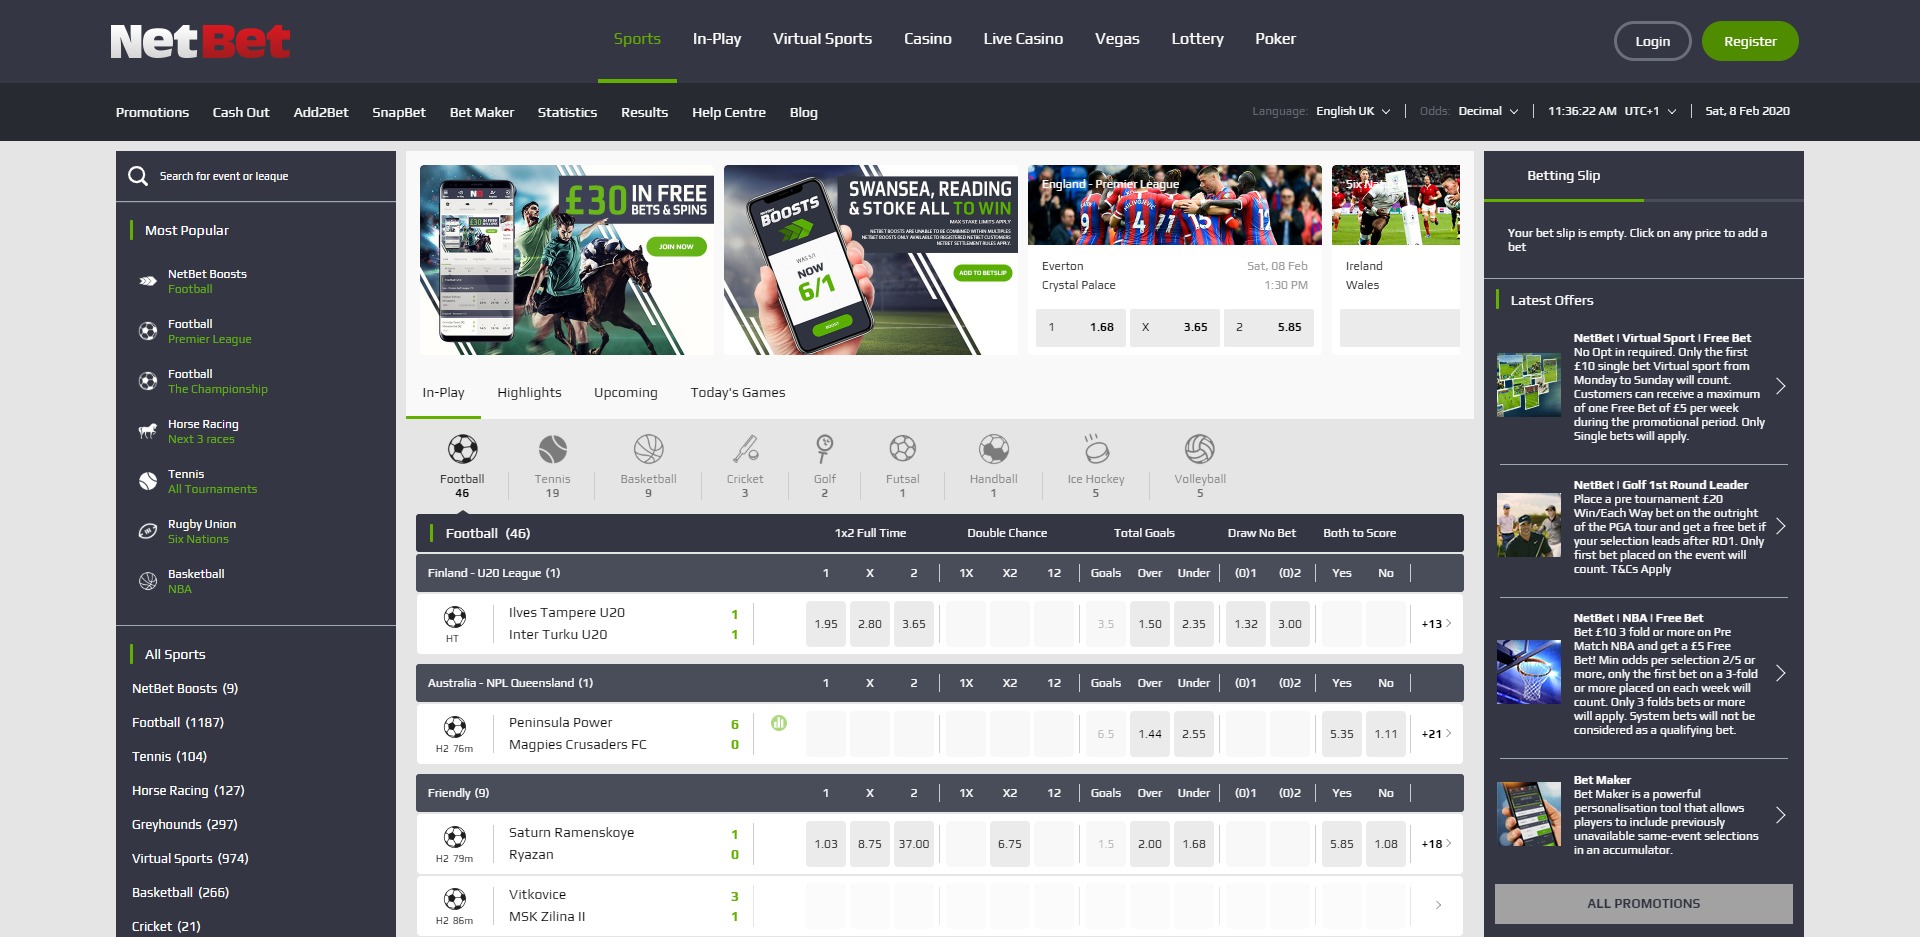Expand the Bet Maker offer arrow
1920x937 pixels.
click(1780, 815)
